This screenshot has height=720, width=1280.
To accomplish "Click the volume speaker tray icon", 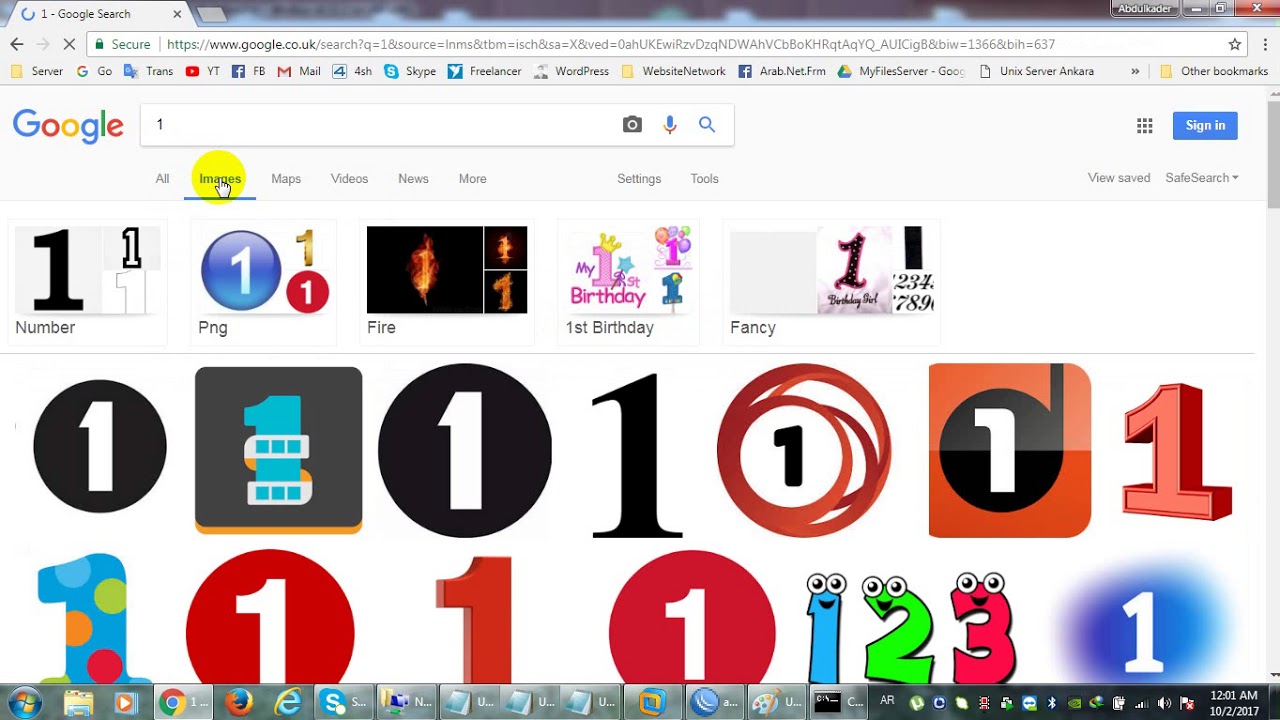I will pyautogui.click(x=1164, y=703).
